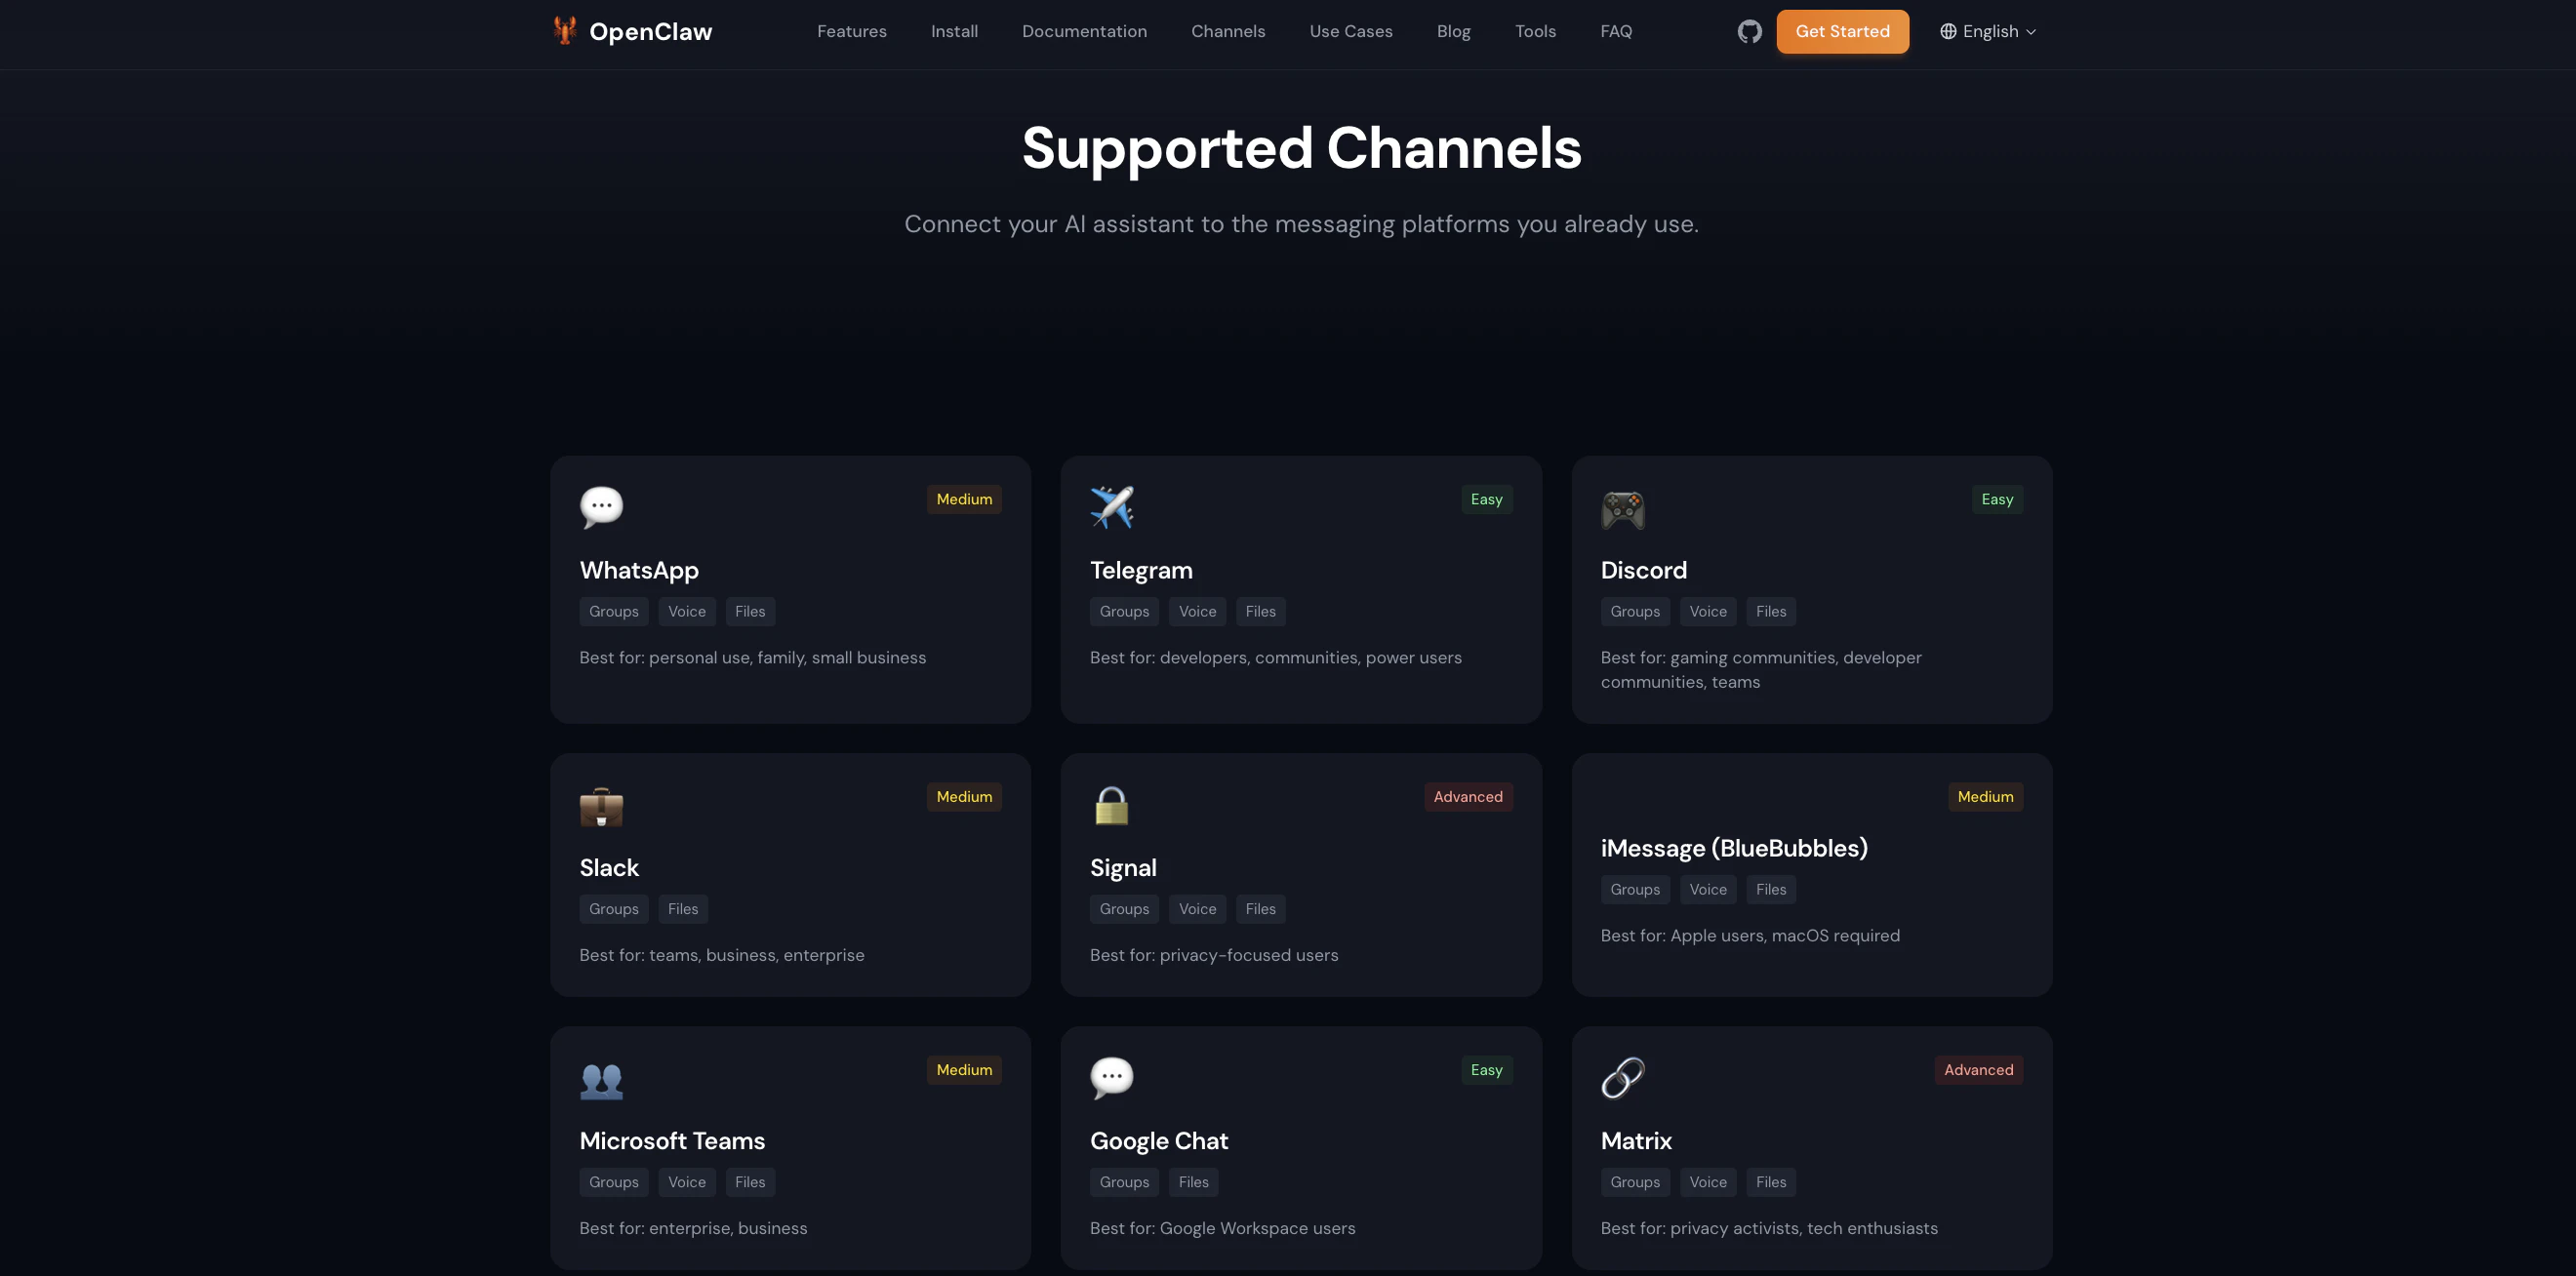Click the Advanced badge on Signal card
The image size is (2576, 1276).
[1468, 797]
